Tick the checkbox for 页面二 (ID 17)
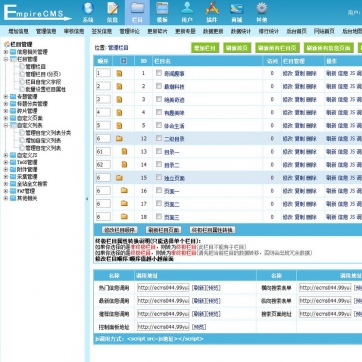Screen dimensions: 362x362 pos(159,203)
